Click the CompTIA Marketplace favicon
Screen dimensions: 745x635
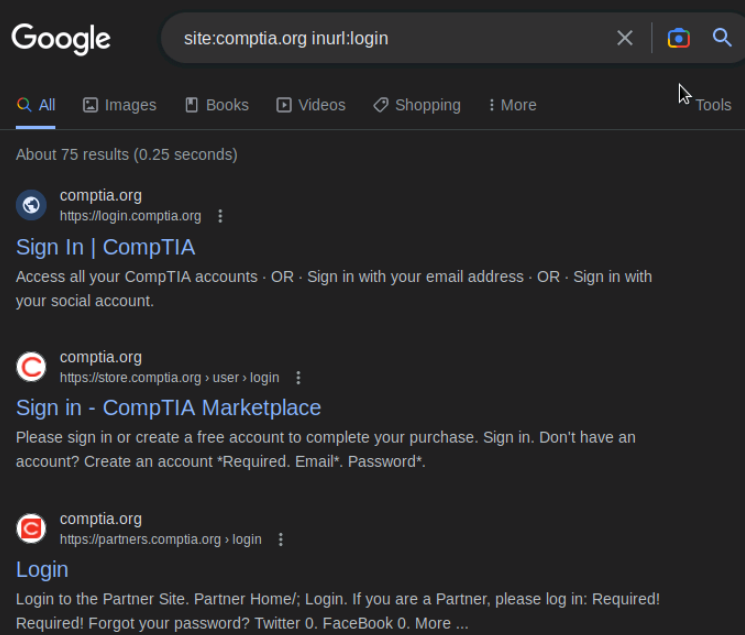[x=31, y=367]
